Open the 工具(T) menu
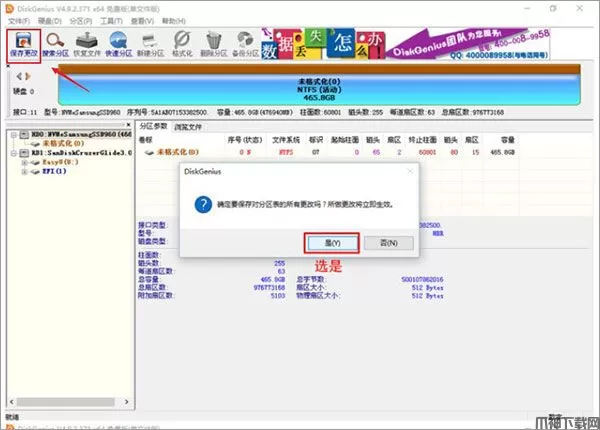Image resolution: width=600 pixels, height=430 pixels. [x=111, y=21]
